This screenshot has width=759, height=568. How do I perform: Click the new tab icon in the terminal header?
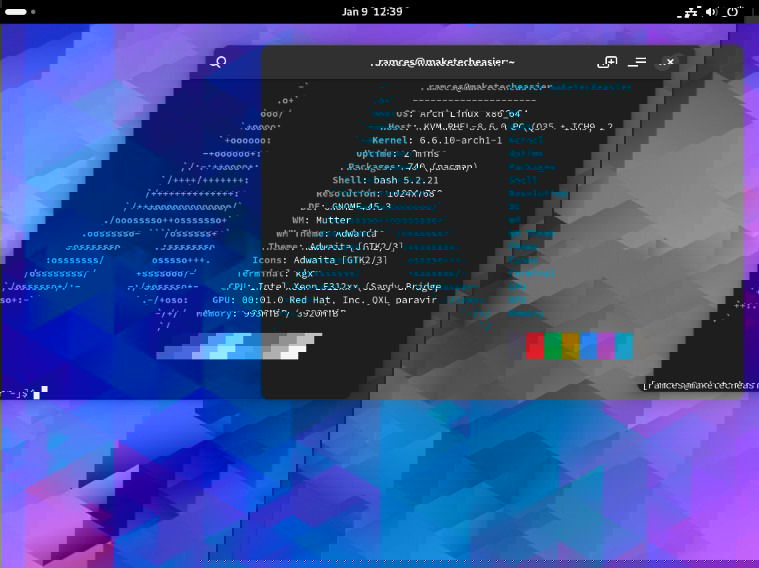tap(606, 62)
